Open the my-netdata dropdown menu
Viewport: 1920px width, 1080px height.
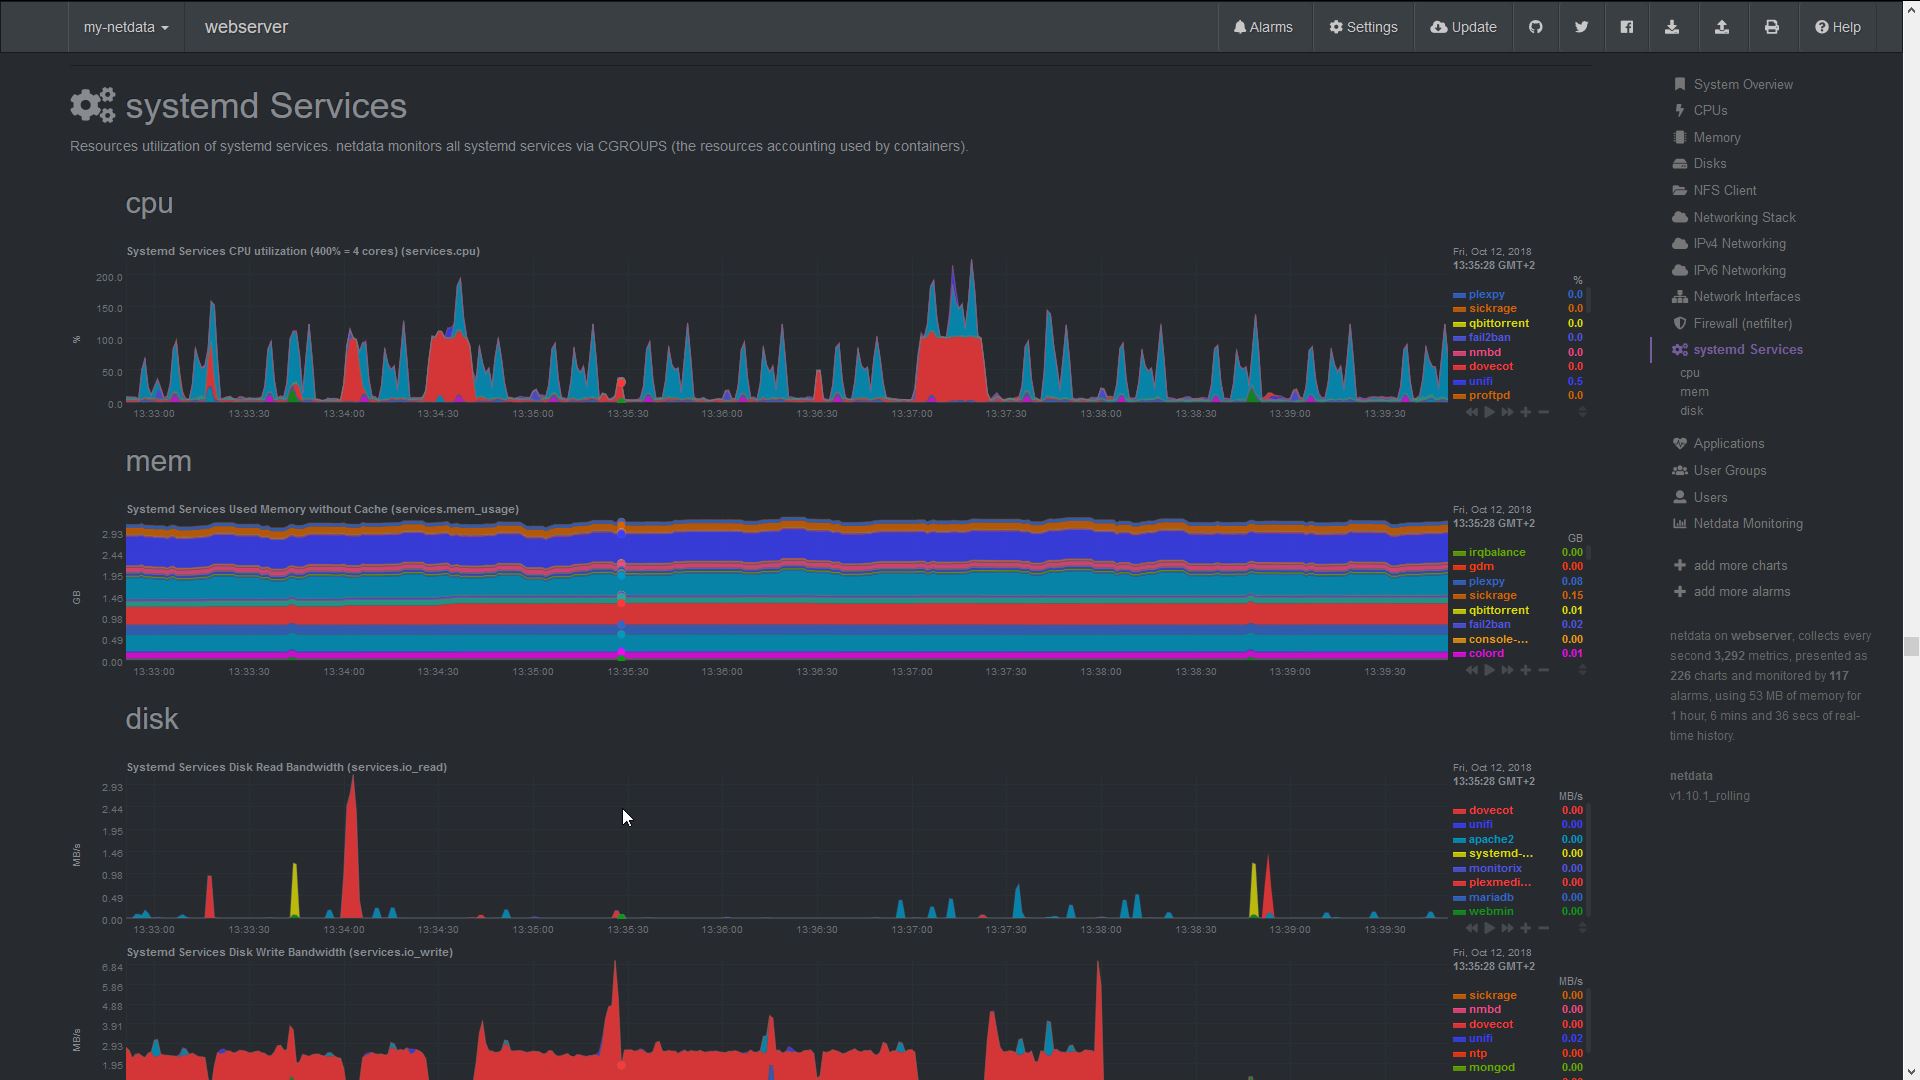click(126, 27)
